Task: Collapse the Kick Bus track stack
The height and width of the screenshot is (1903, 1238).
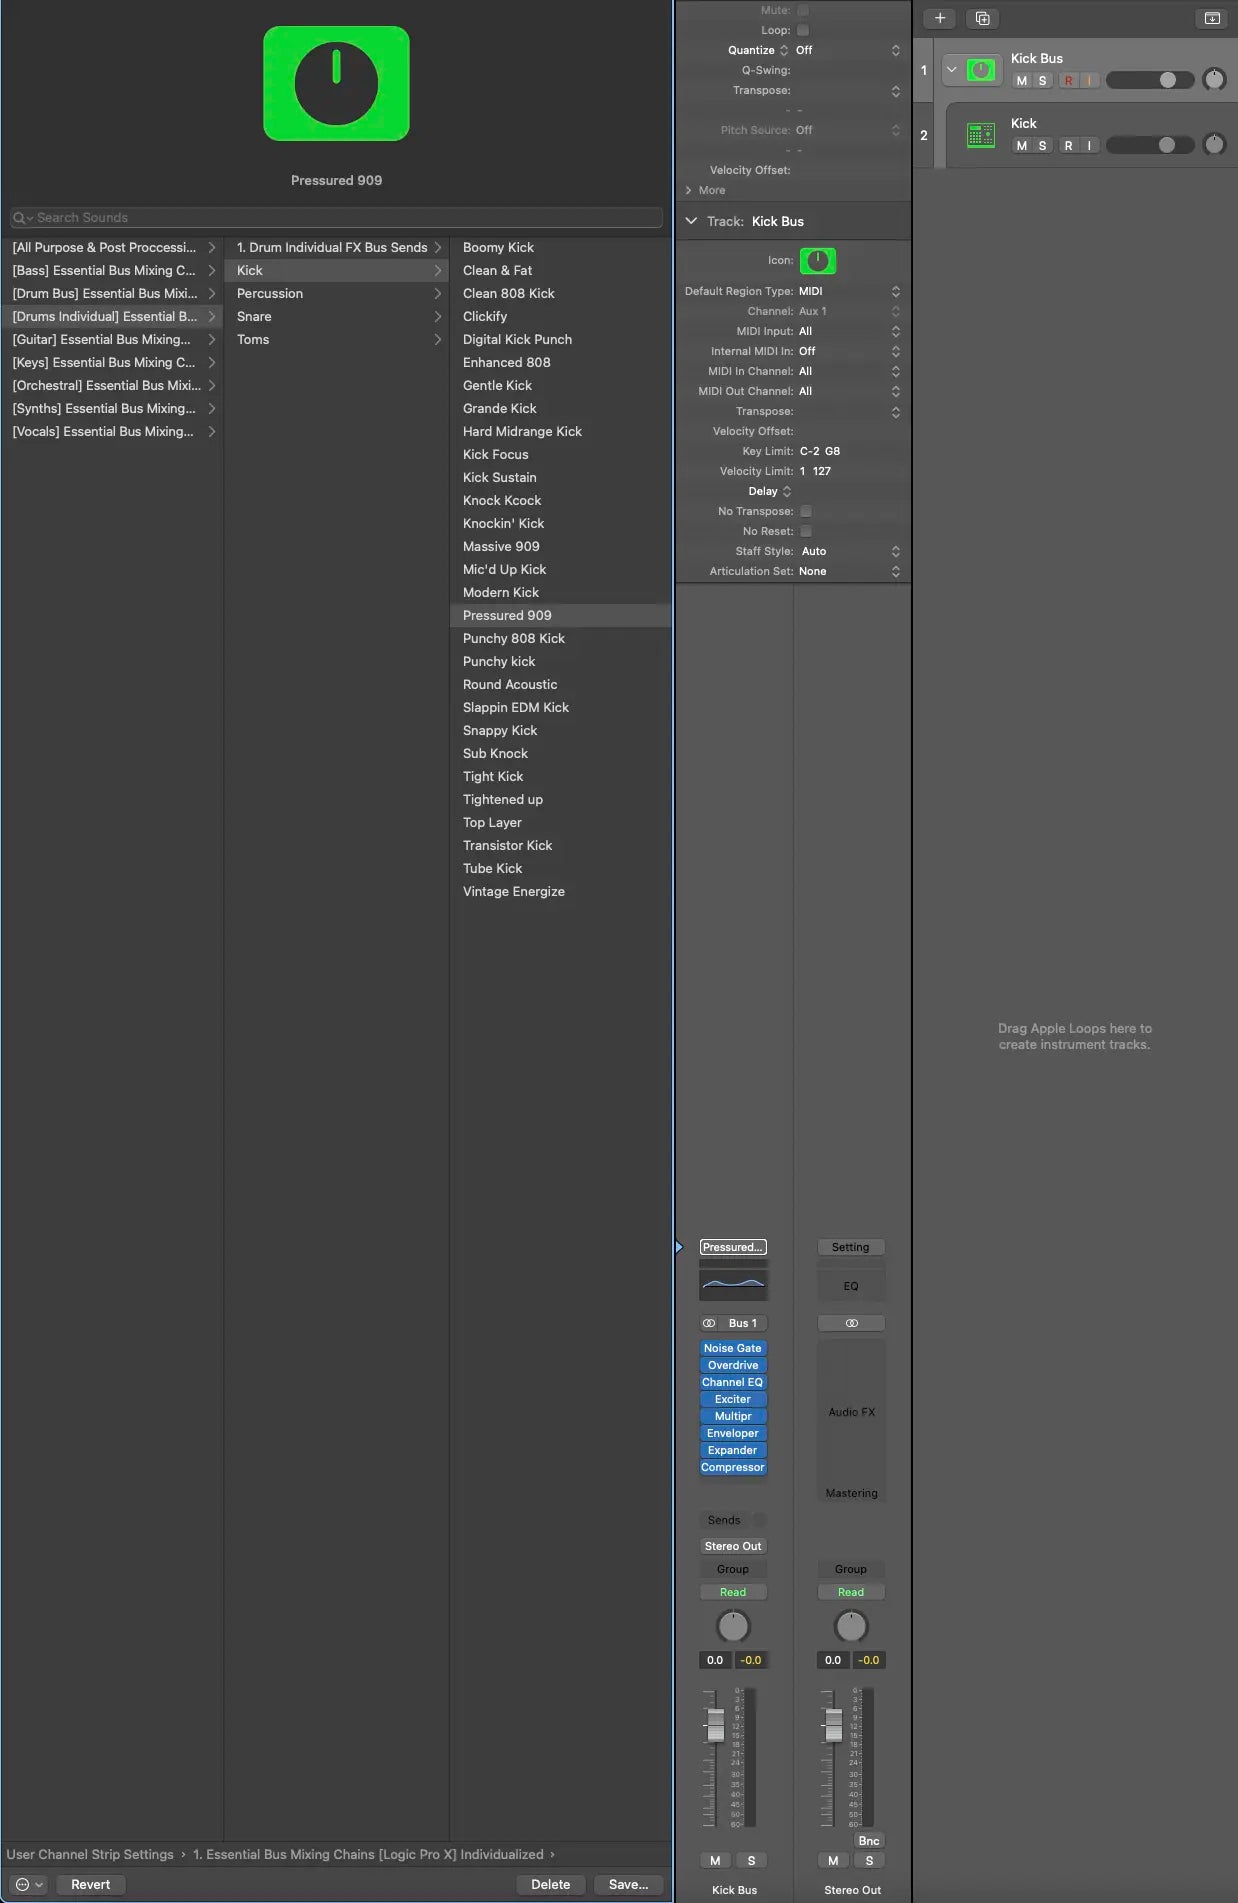Action: point(952,70)
